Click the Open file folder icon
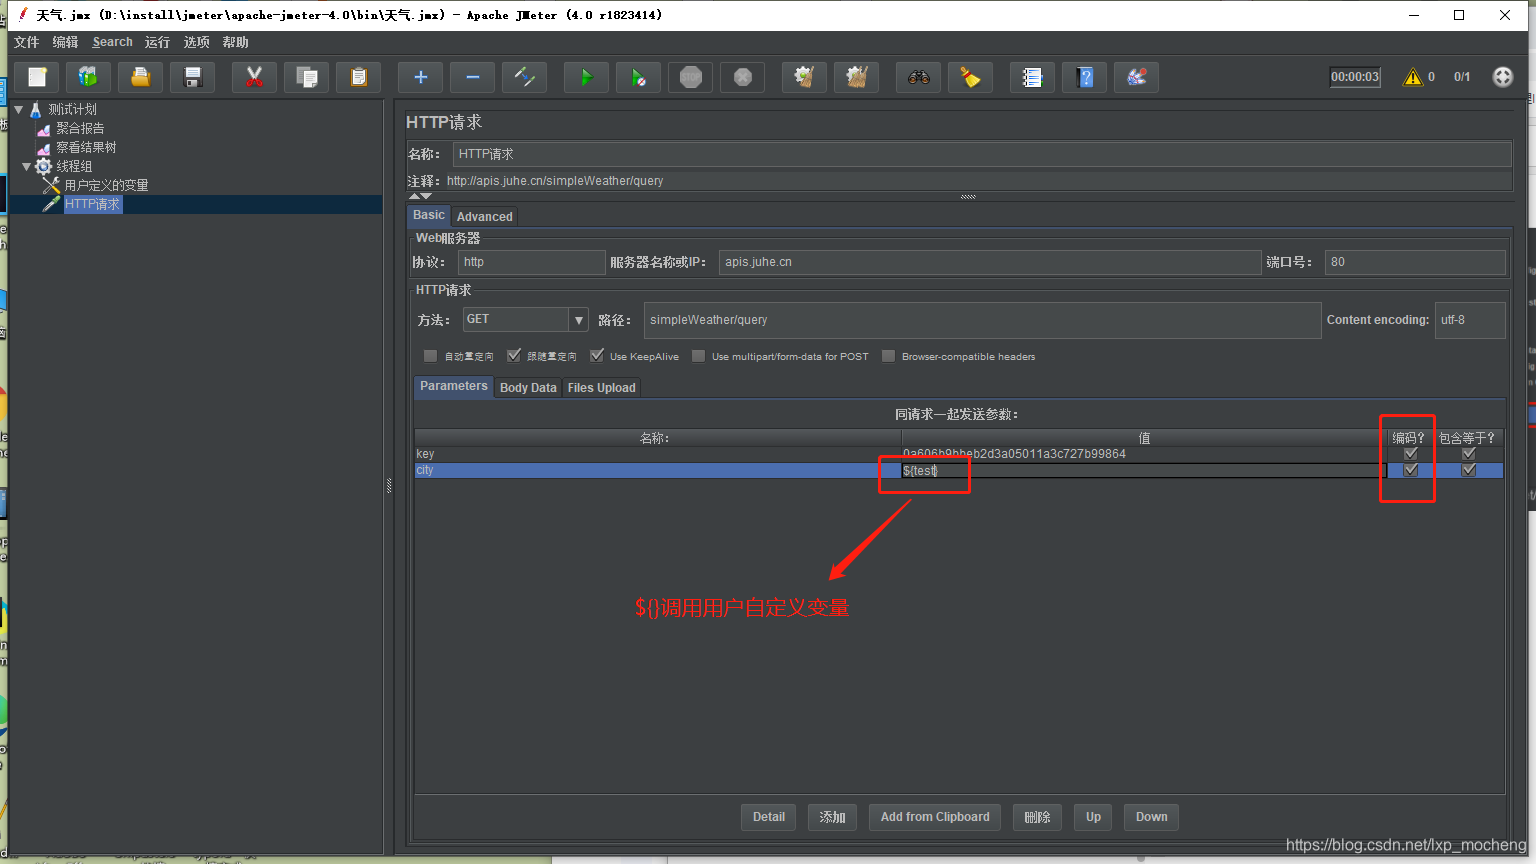 click(141, 77)
